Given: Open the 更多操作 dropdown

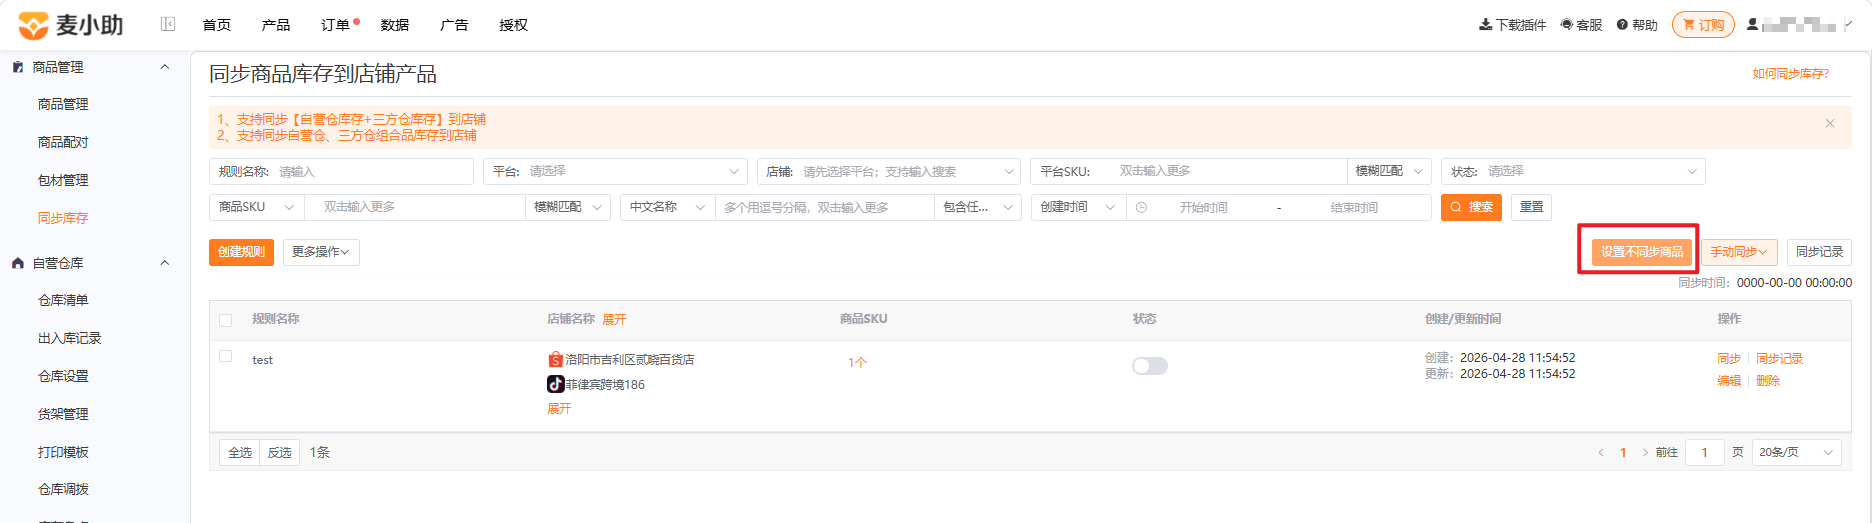Looking at the screenshot, I should pos(321,252).
